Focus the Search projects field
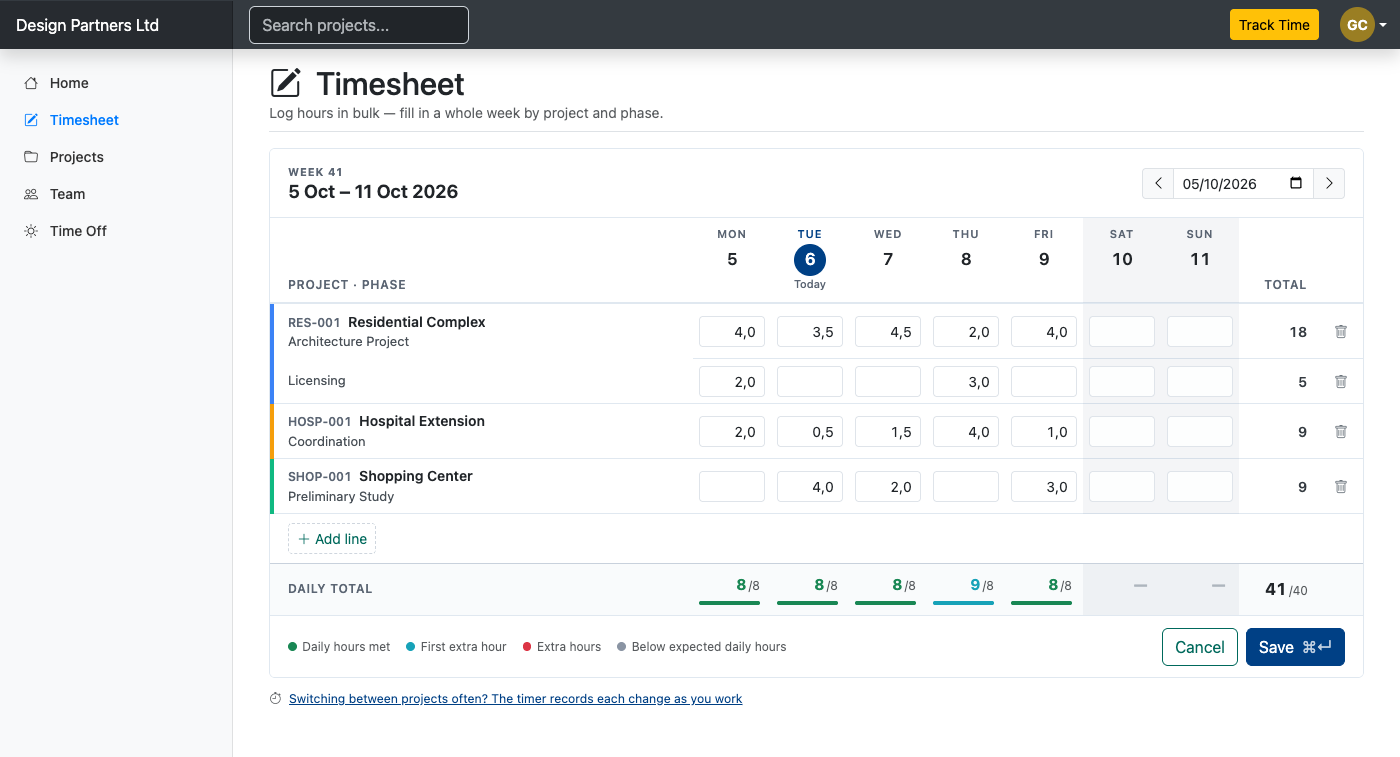Image resolution: width=1400 pixels, height=757 pixels. [359, 25]
